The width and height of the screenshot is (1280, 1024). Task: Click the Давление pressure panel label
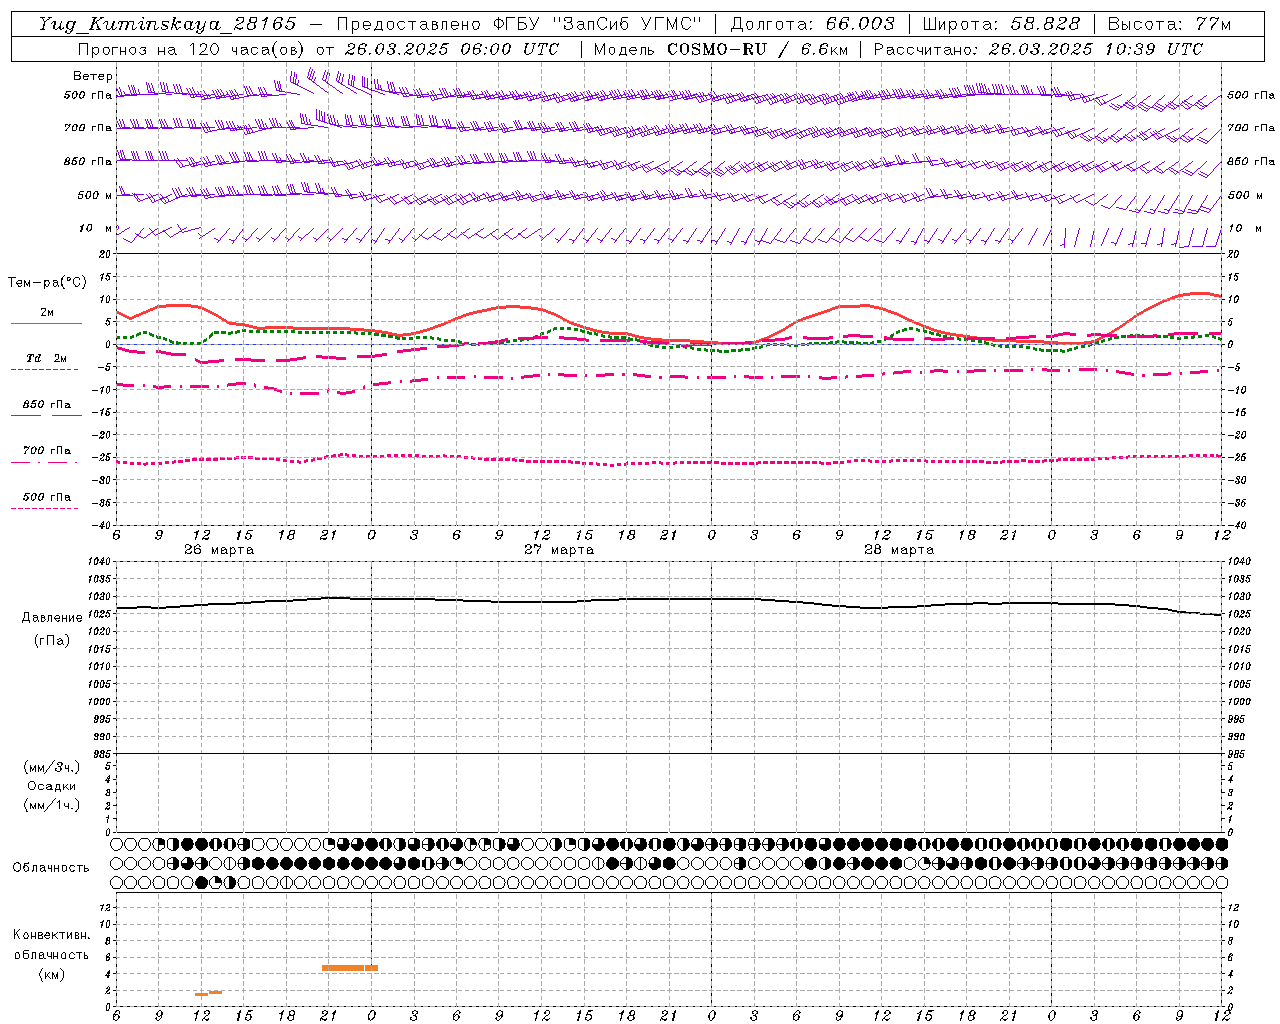52,618
